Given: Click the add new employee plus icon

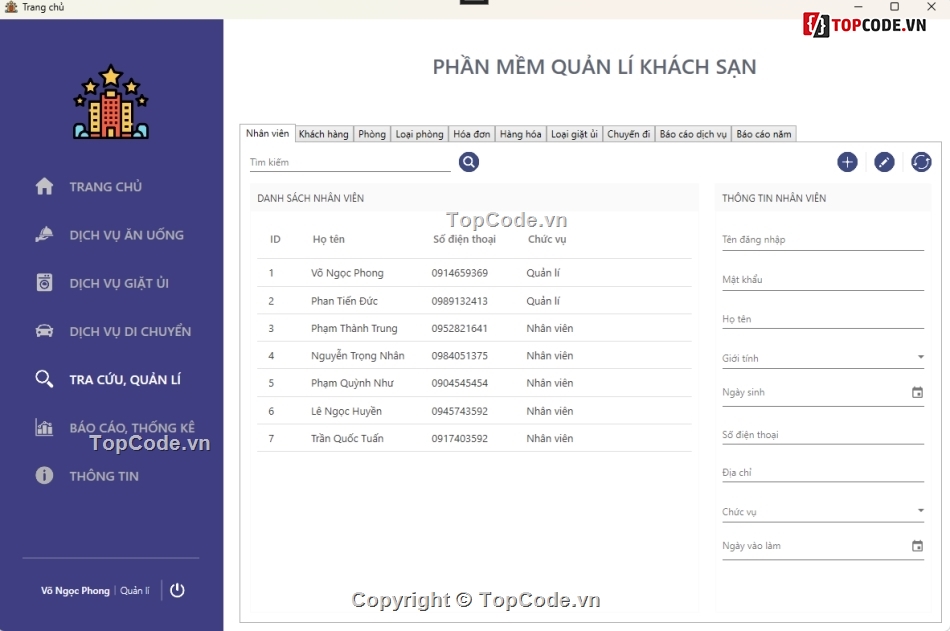Looking at the screenshot, I should click(x=847, y=161).
